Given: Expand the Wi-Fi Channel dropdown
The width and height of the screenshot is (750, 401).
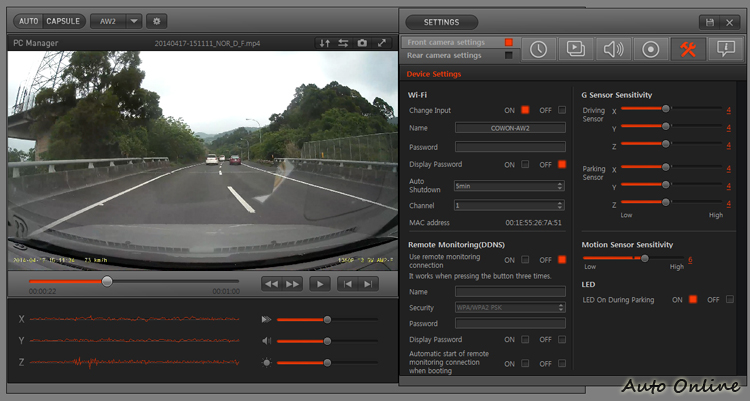Looking at the screenshot, I should (510, 205).
